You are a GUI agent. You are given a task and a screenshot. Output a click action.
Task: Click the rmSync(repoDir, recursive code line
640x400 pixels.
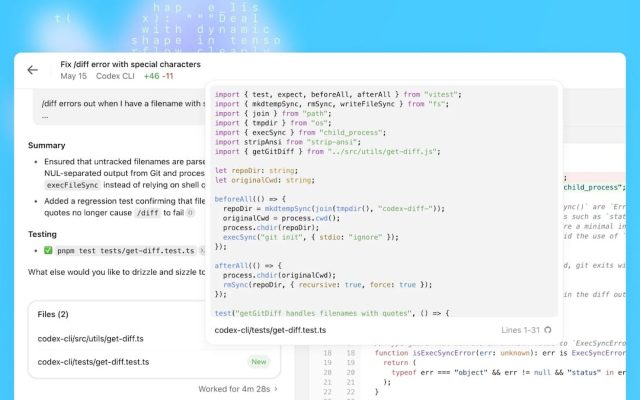point(327,285)
